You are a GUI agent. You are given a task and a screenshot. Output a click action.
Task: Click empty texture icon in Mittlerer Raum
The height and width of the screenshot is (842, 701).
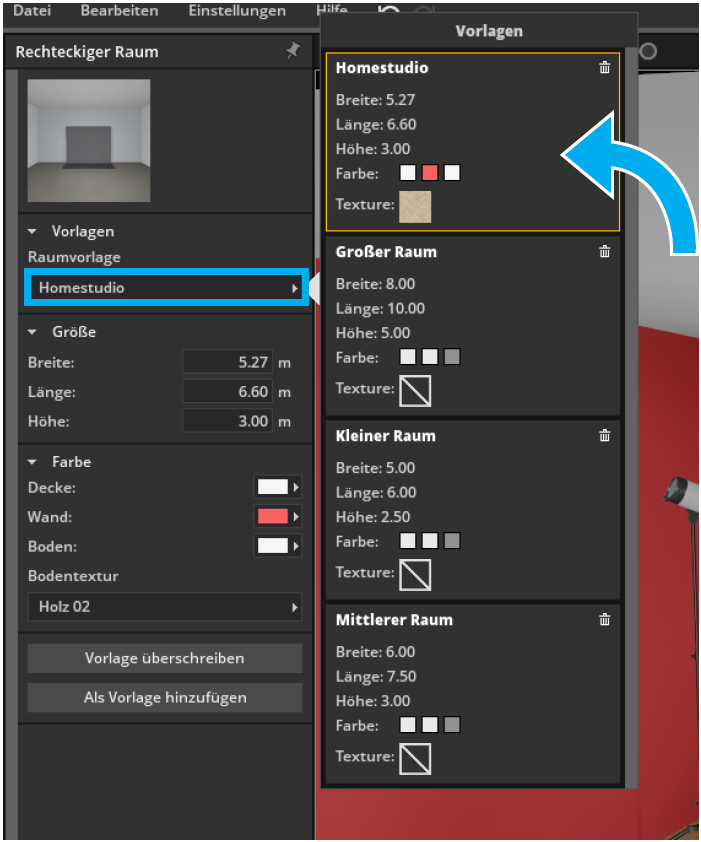click(x=415, y=759)
